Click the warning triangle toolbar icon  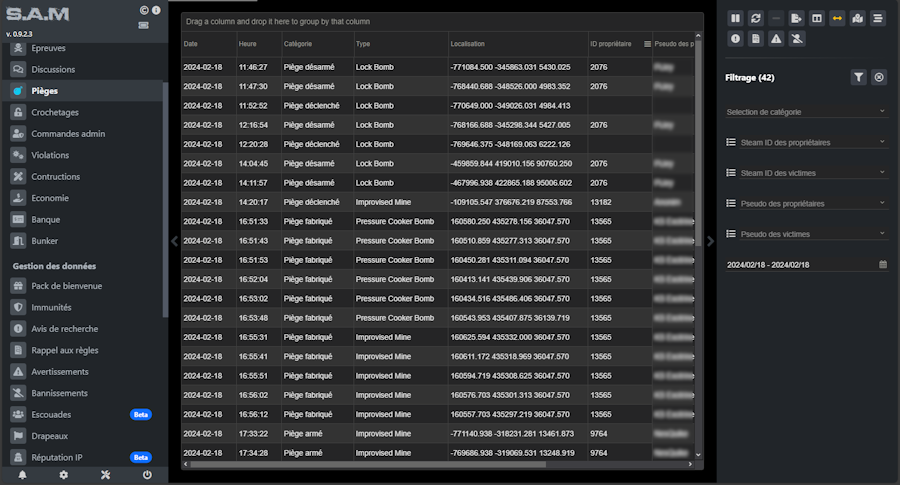click(777, 39)
